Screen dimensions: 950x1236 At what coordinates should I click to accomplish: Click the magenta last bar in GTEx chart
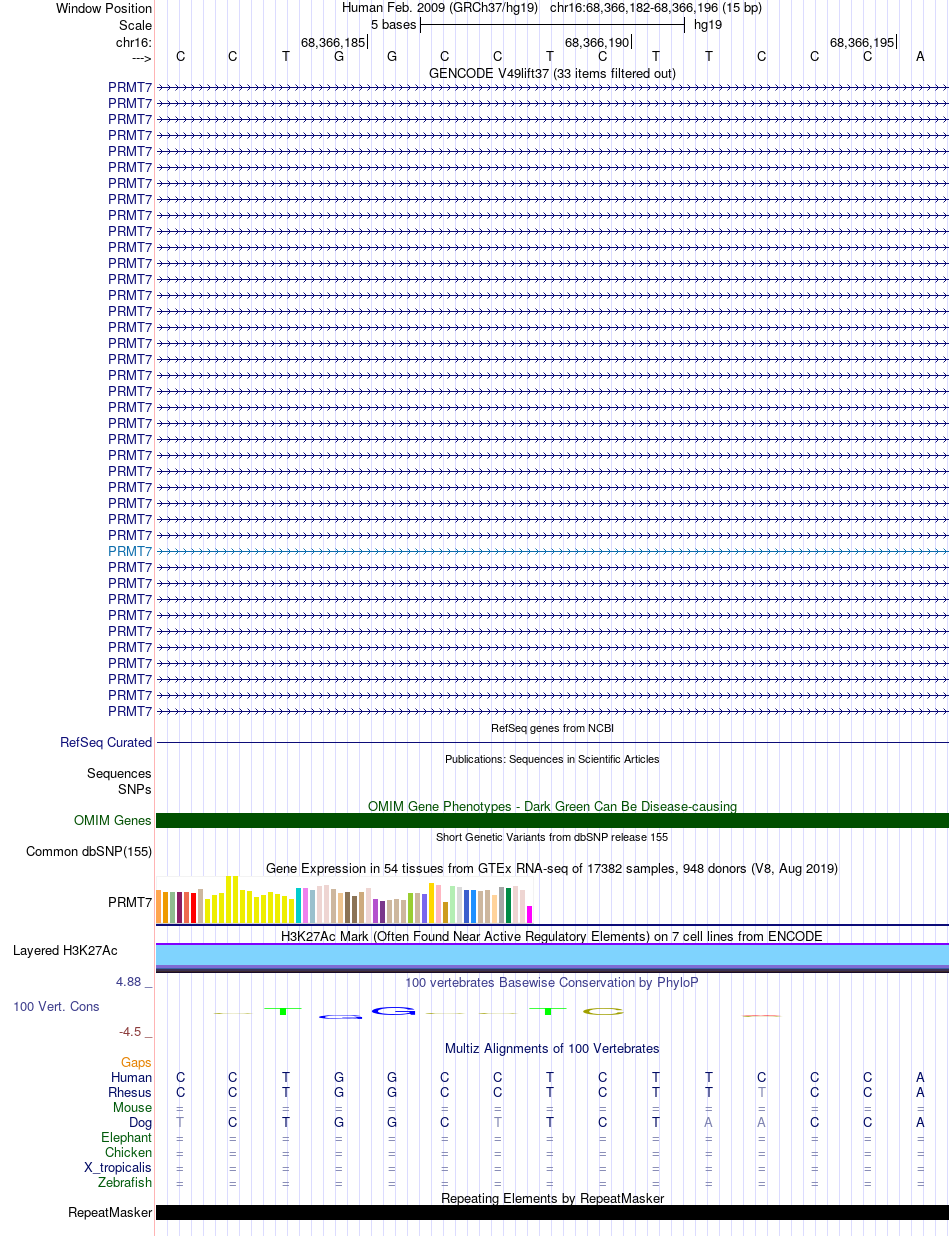(x=530, y=914)
